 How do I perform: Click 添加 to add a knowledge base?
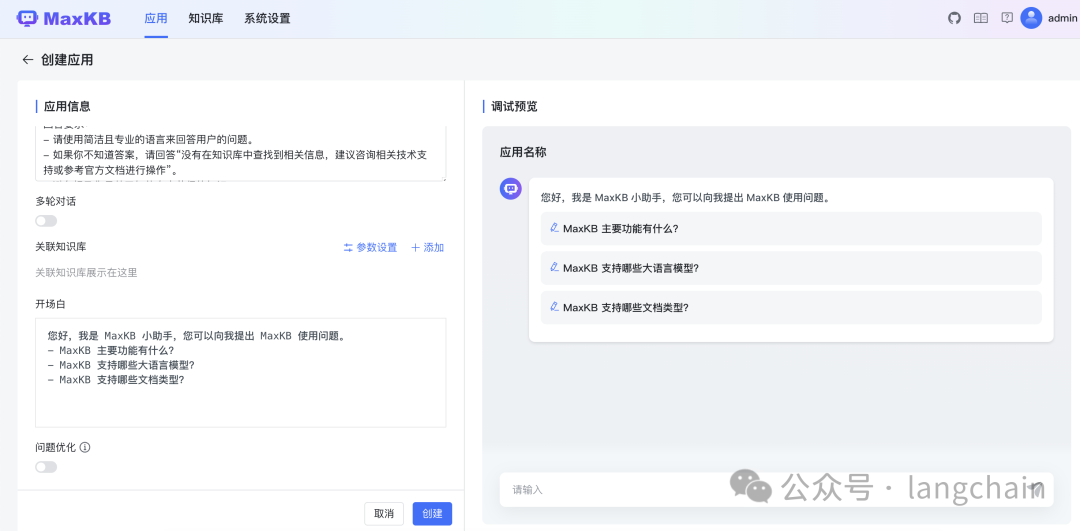tap(428, 247)
